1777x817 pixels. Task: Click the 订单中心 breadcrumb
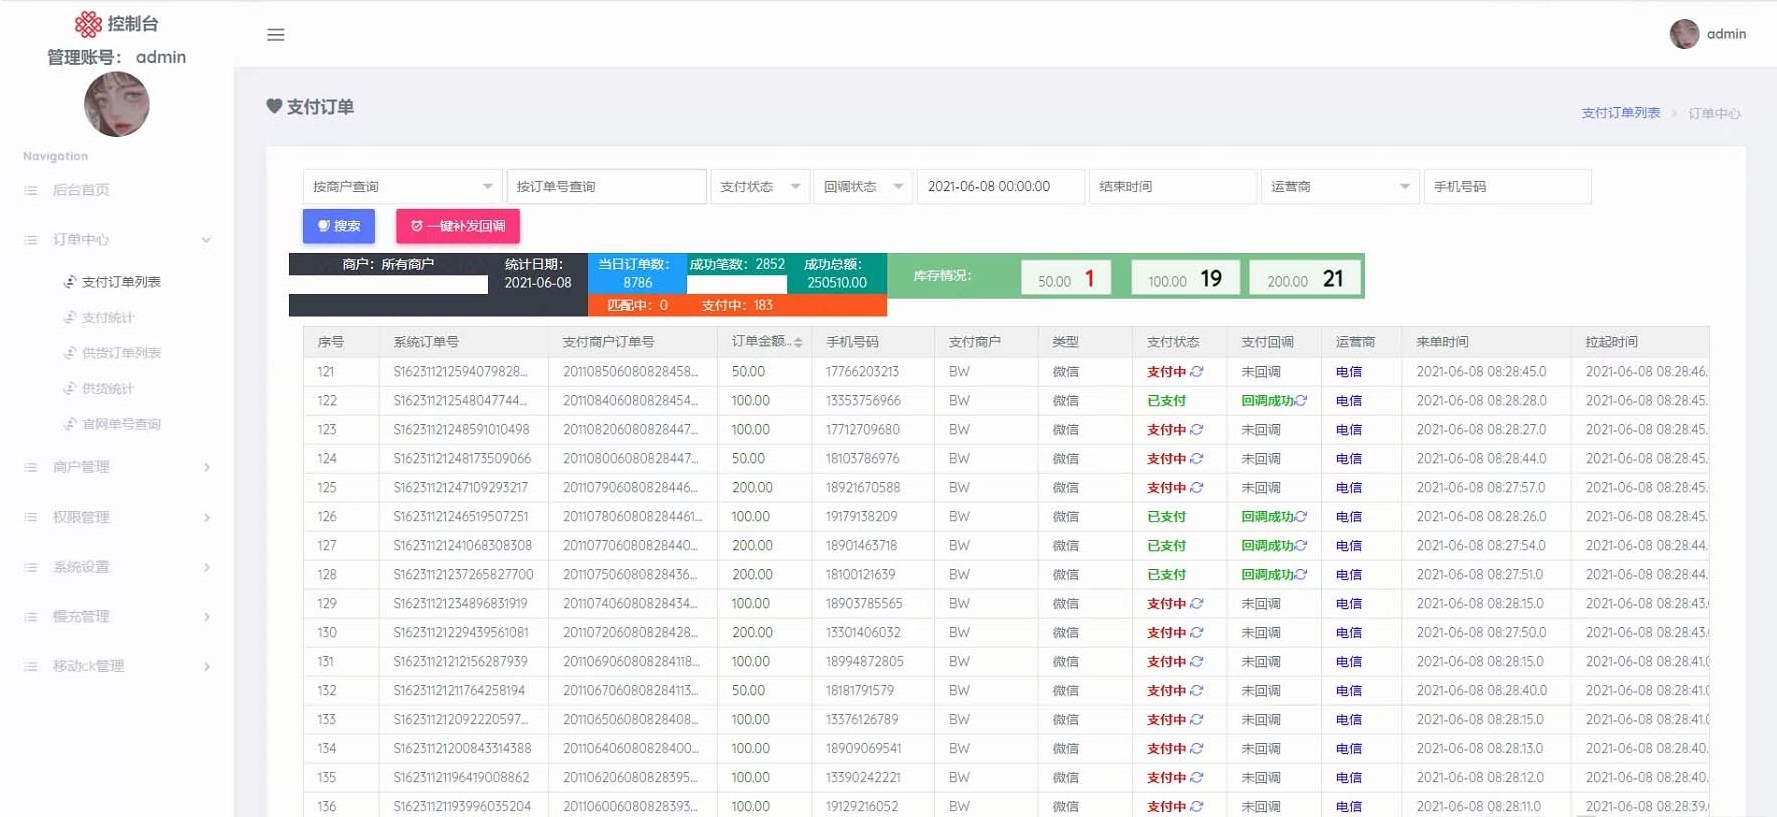click(1714, 113)
